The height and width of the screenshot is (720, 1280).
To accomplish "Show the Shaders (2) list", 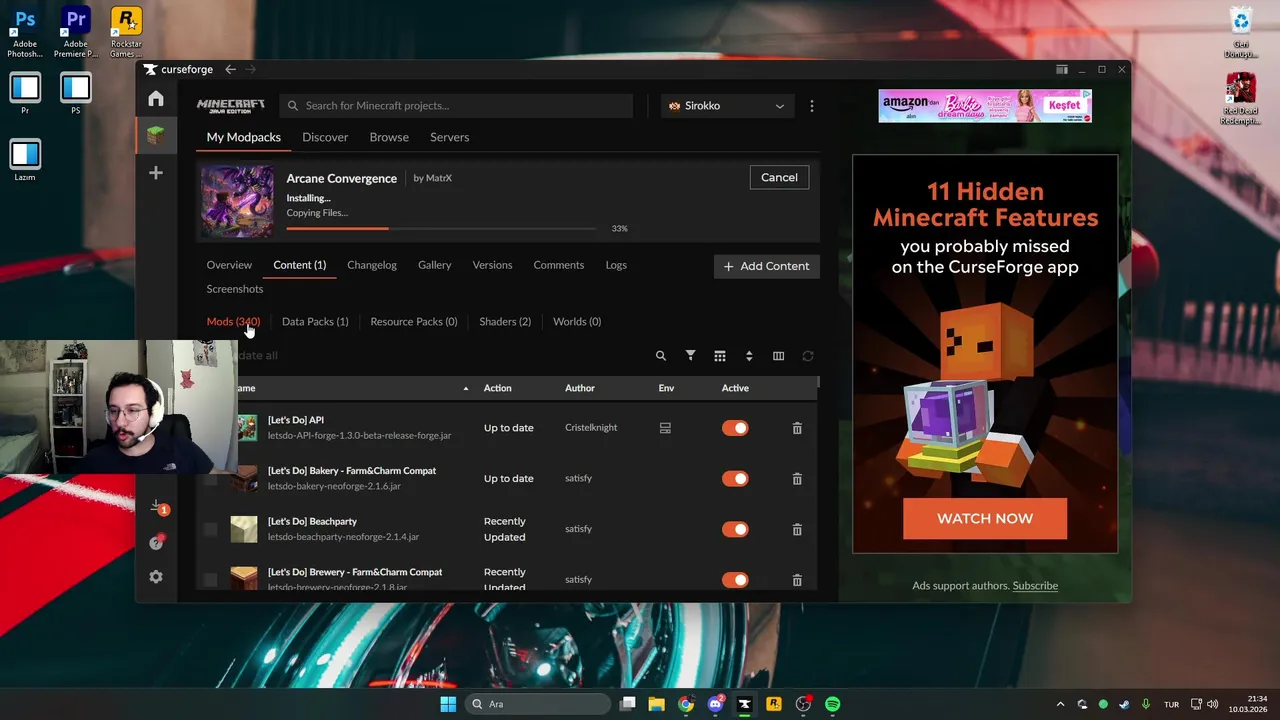I will (x=505, y=322).
